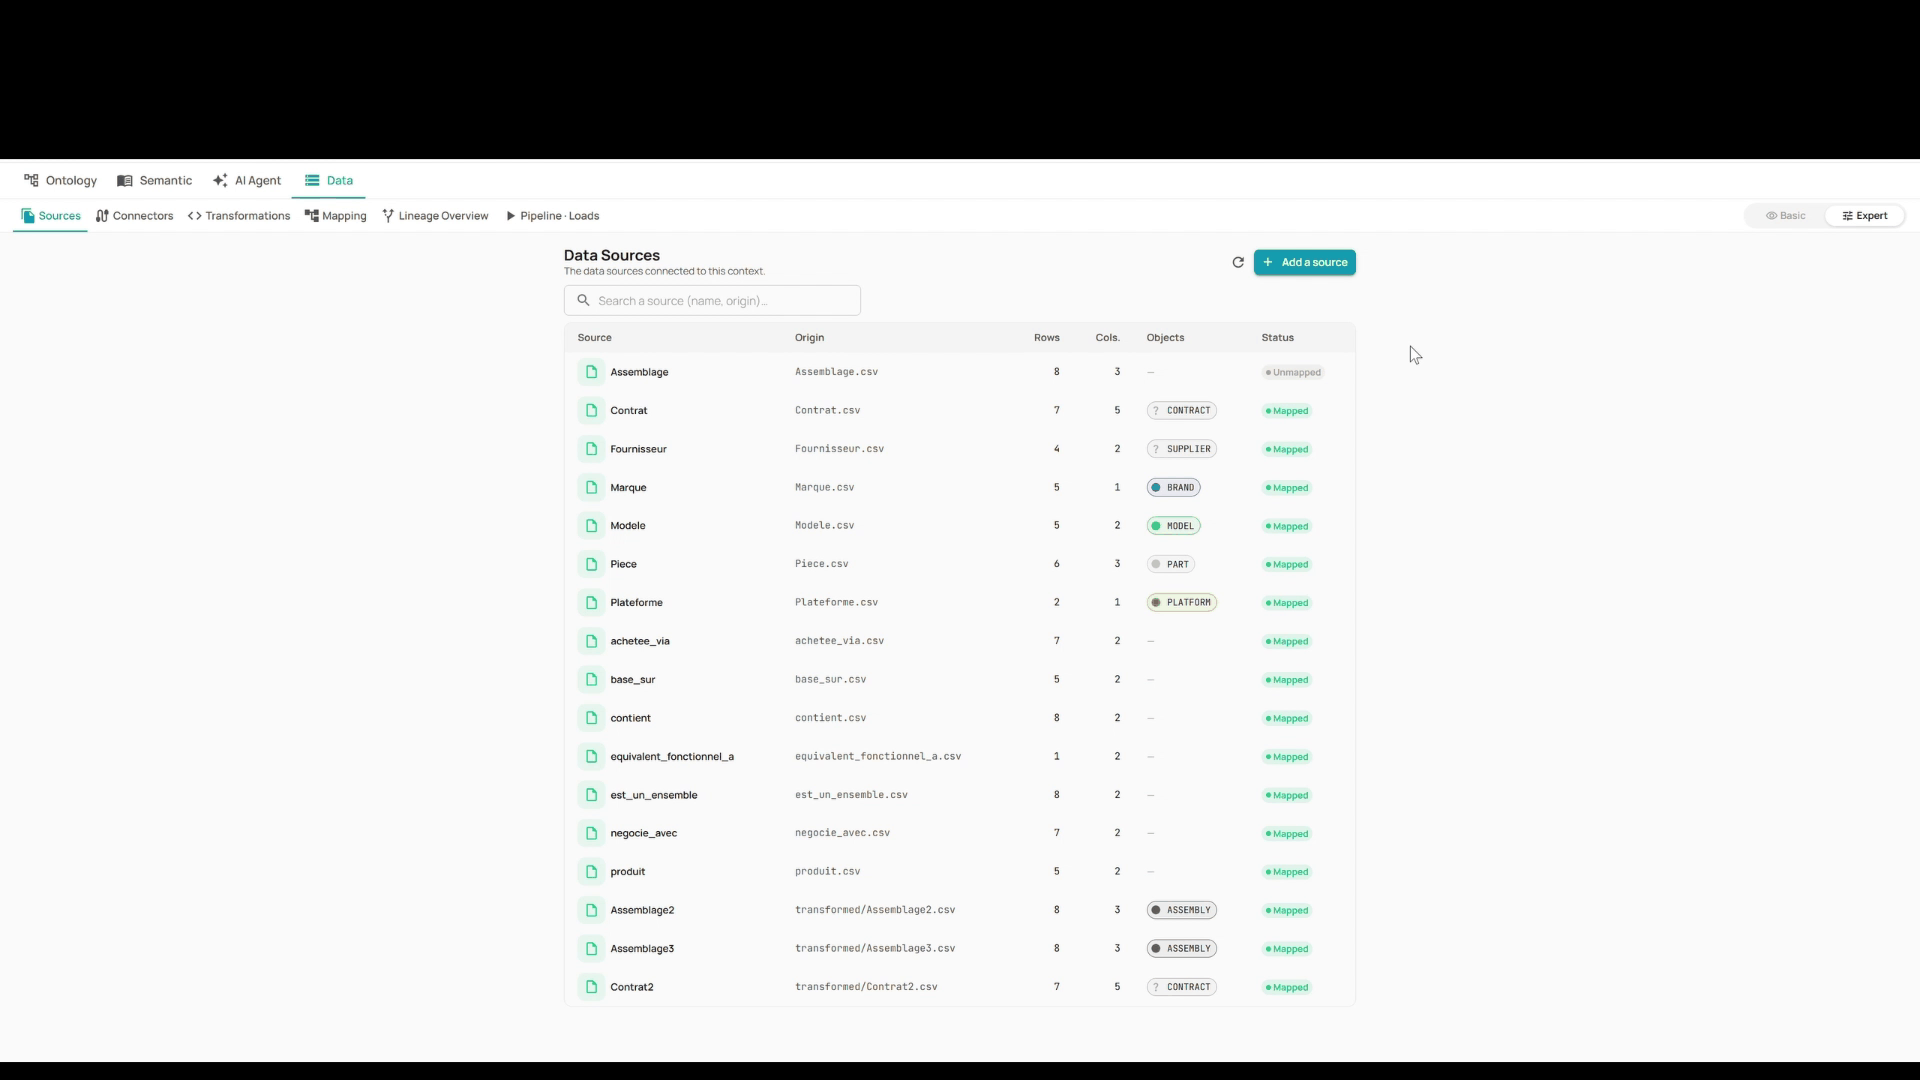Click the PLATFORM object badge
The width and height of the screenshot is (1920, 1080).
(x=1181, y=603)
